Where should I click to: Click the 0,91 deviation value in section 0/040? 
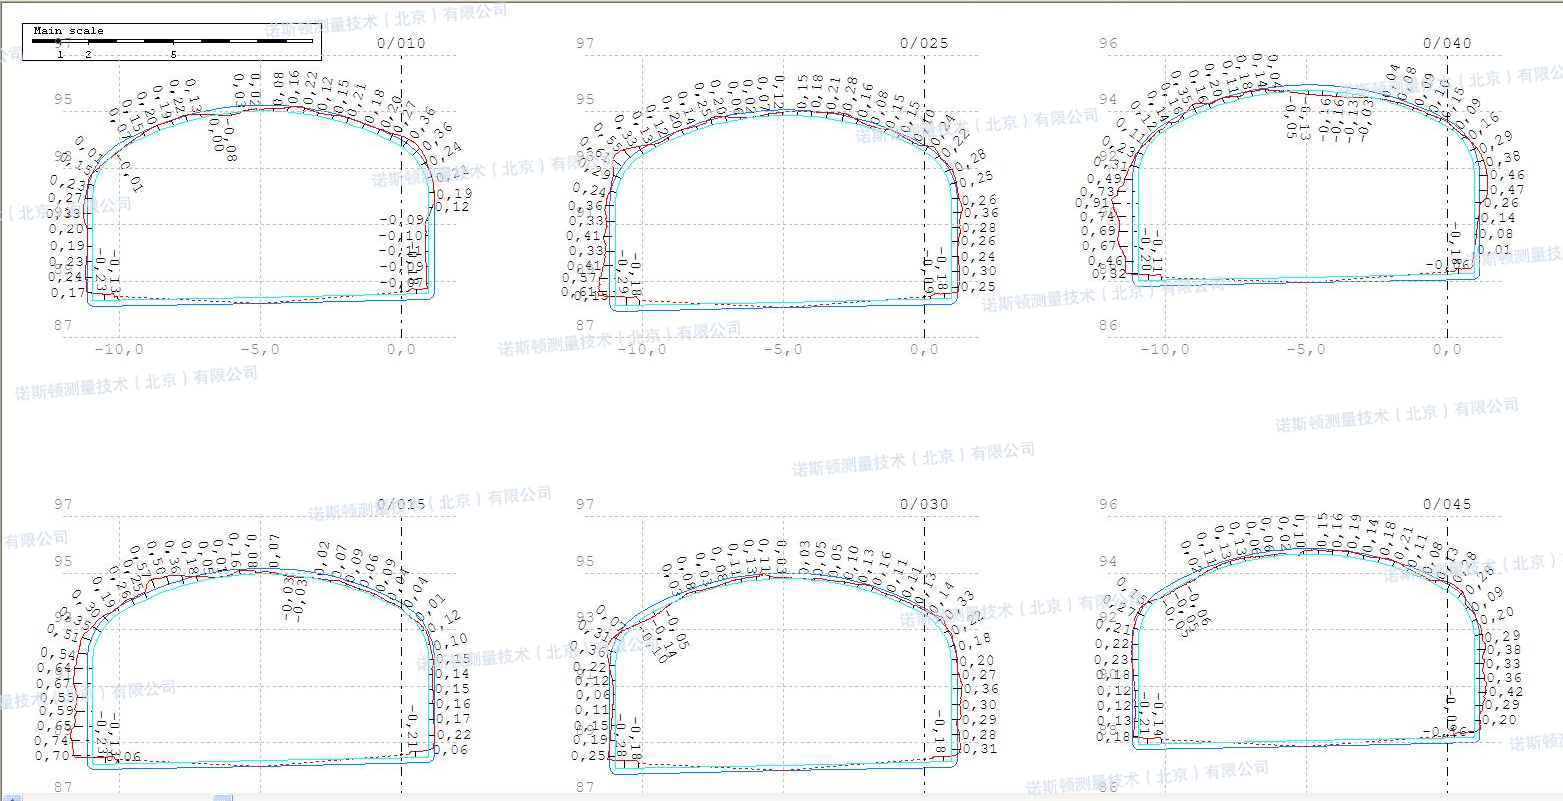point(1093,203)
